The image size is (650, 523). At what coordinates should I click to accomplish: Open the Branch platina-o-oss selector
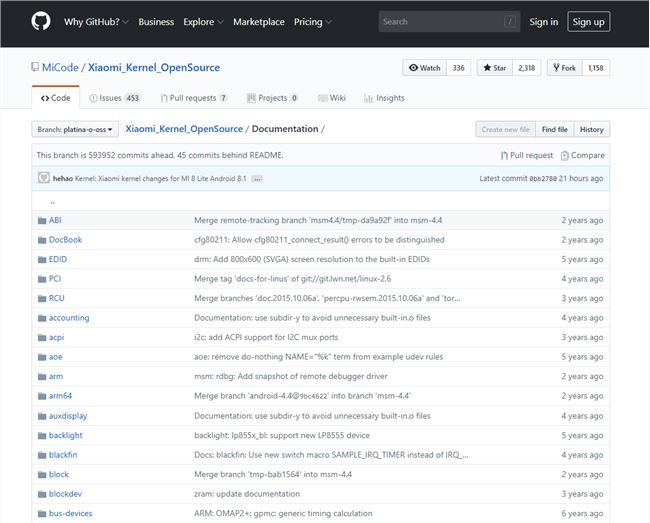coord(75,129)
